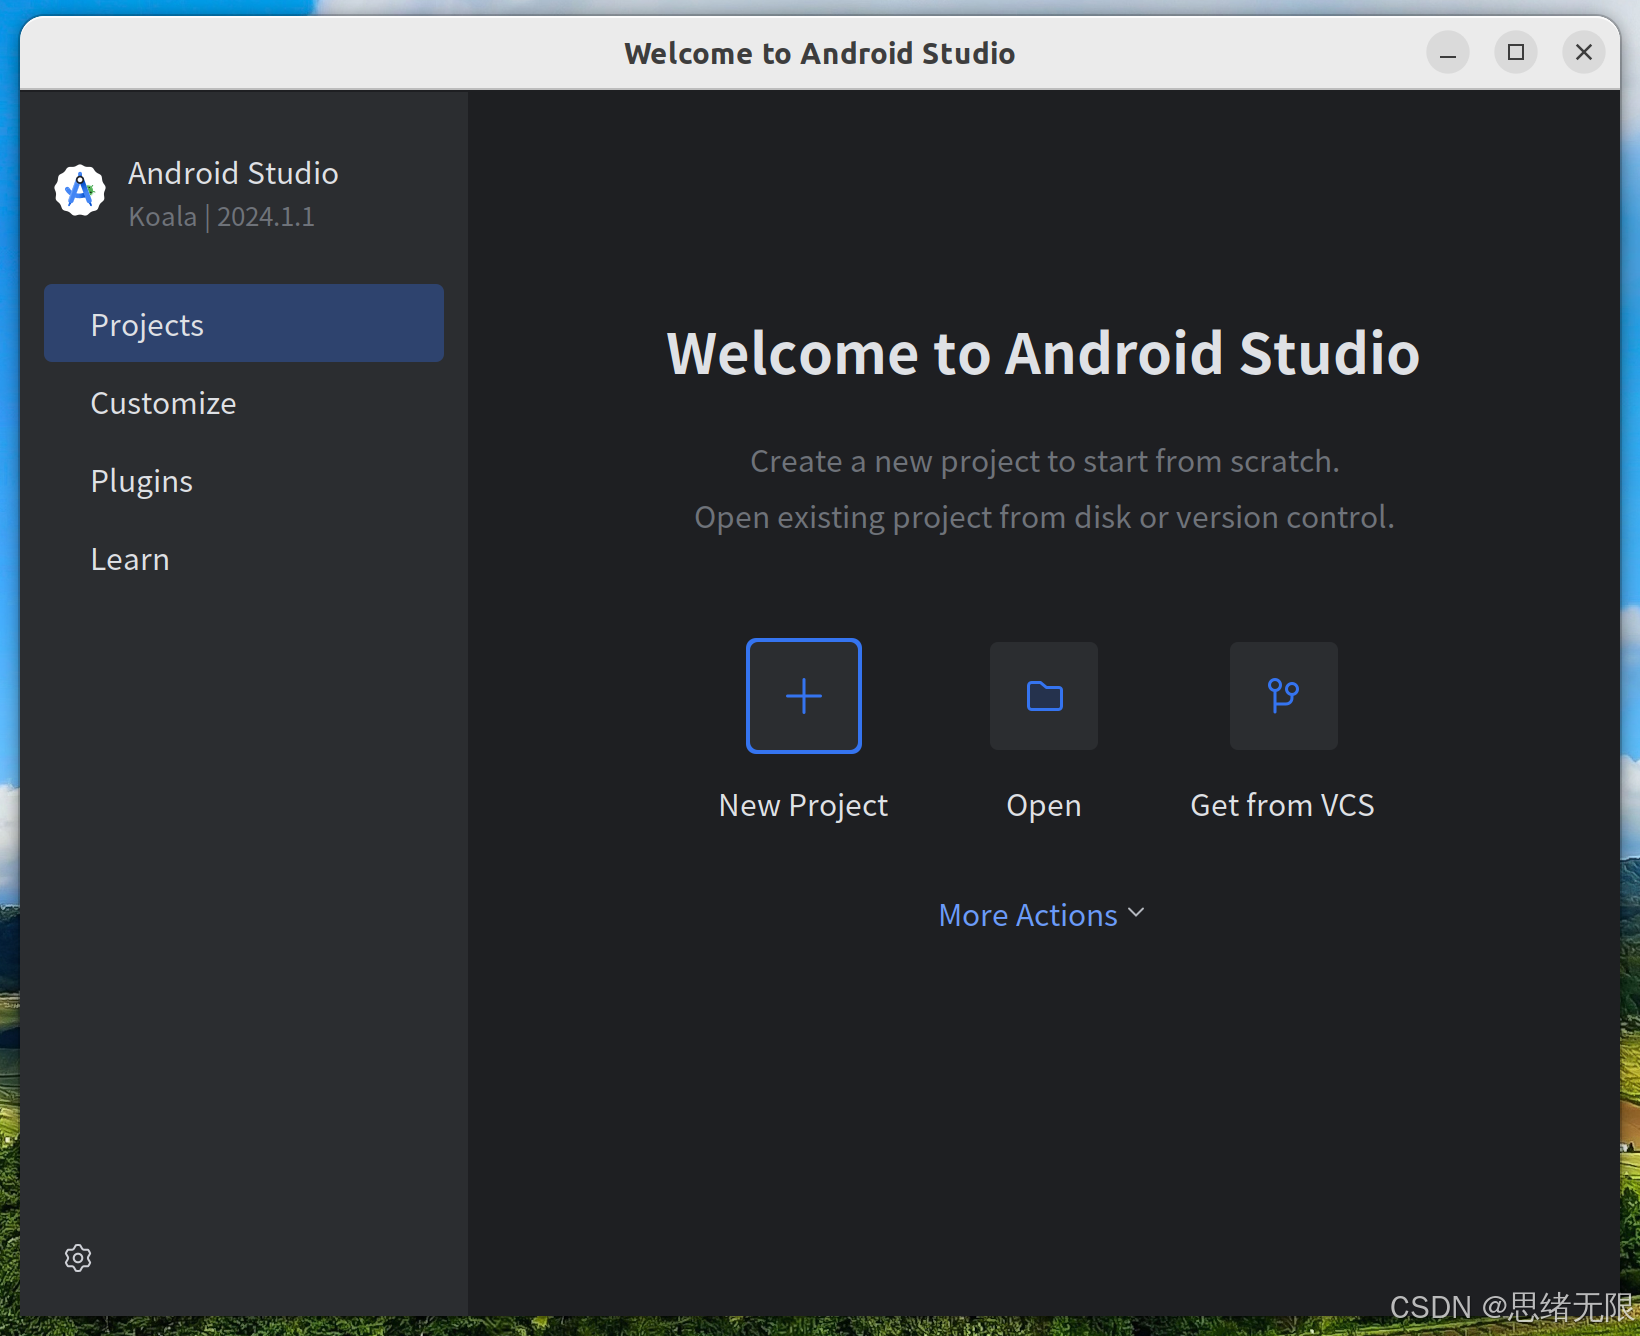Switch to the Customize section

click(x=163, y=403)
